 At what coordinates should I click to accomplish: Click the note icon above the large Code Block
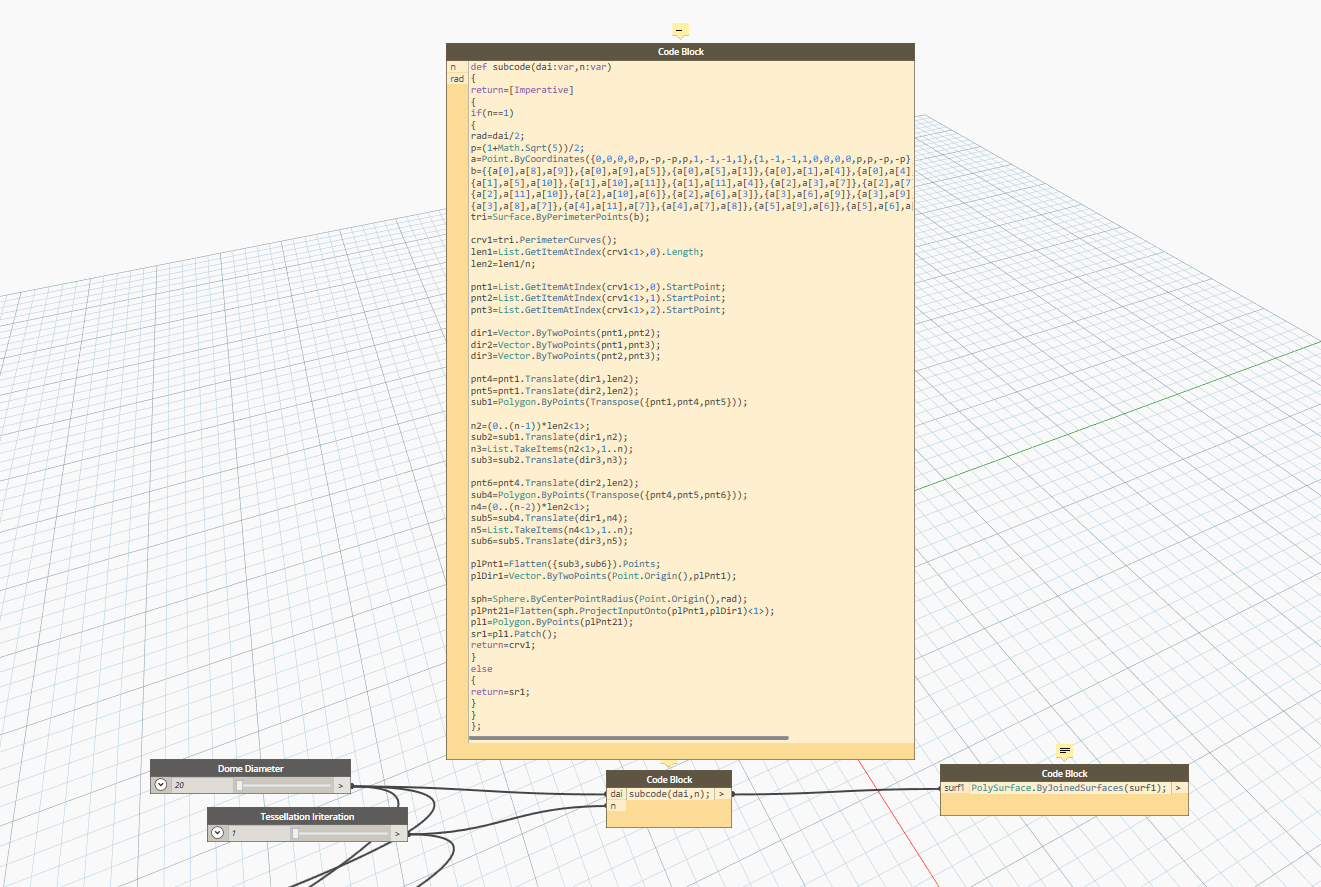(680, 31)
